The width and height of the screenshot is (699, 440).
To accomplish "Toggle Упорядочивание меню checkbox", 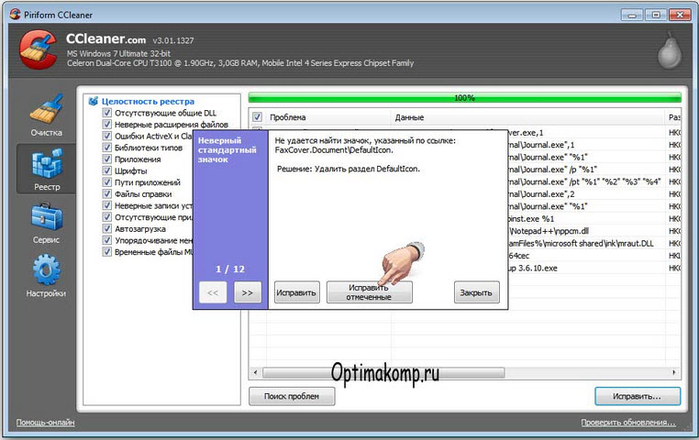I will (x=107, y=240).
